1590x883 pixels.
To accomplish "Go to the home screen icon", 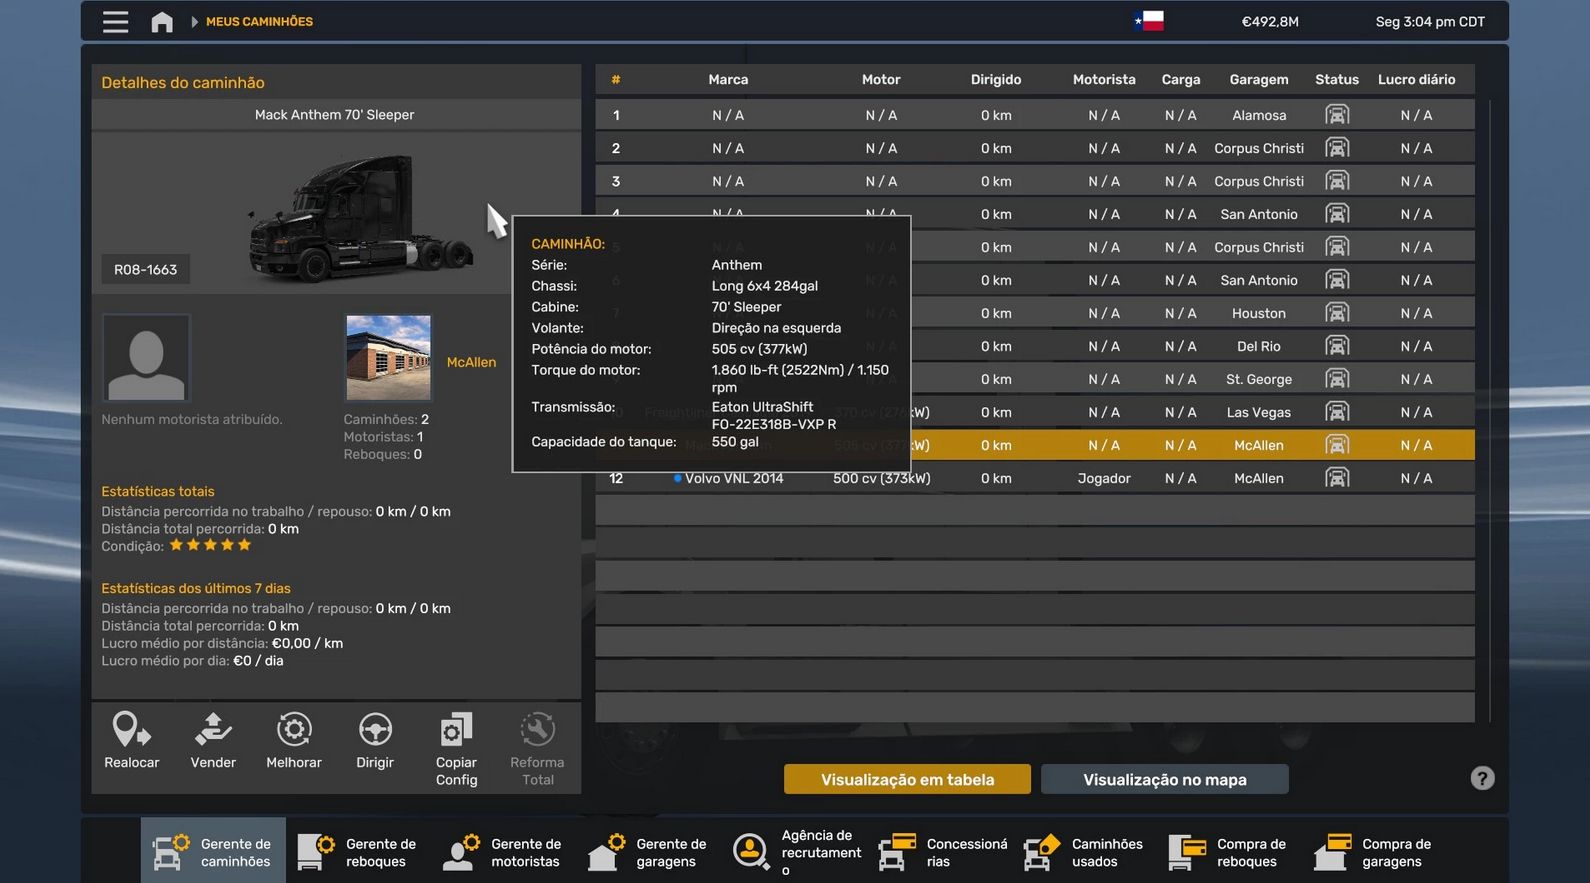I will (162, 22).
